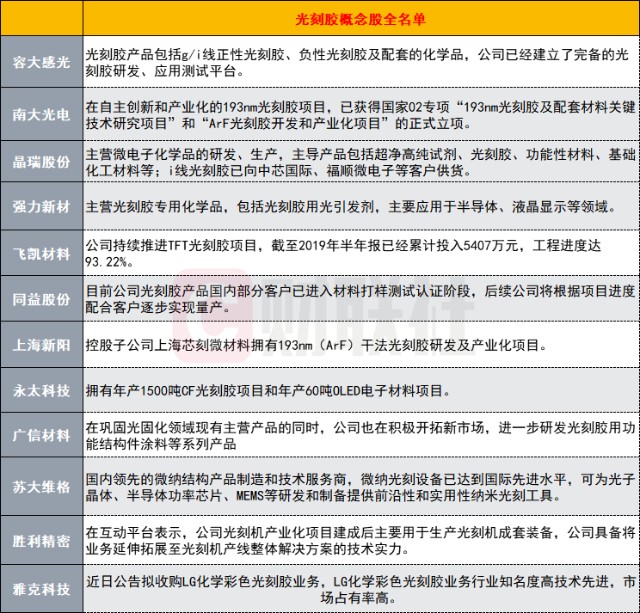Click the 上海新阳 company label
The width and height of the screenshot is (640, 613).
click(x=41, y=346)
